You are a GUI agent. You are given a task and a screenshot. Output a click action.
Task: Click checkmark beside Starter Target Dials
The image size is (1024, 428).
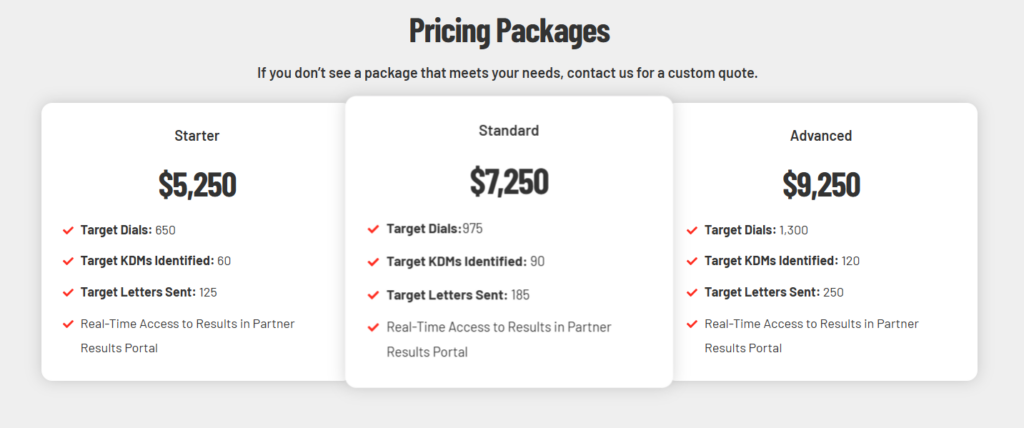[68, 230]
